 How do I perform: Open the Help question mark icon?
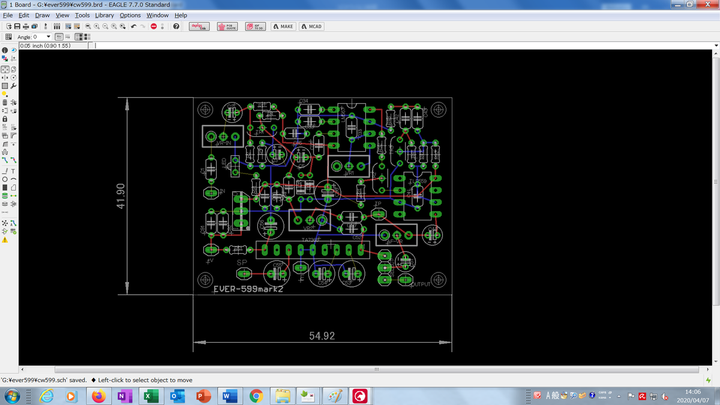point(176,26)
